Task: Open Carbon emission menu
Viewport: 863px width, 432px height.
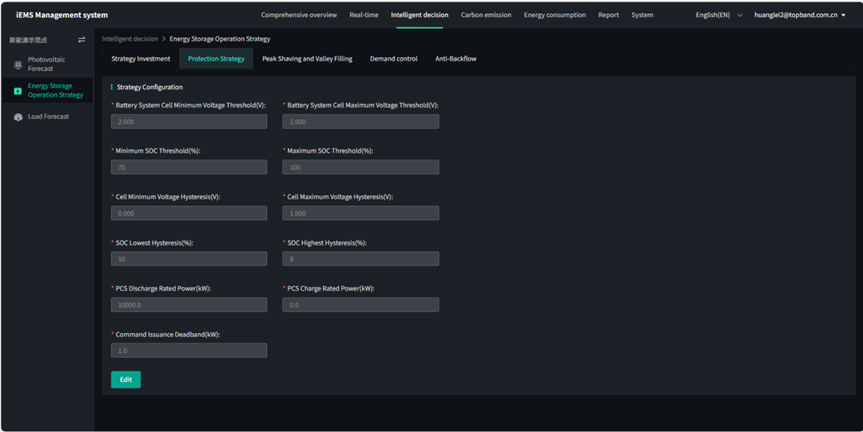Action: click(x=486, y=15)
